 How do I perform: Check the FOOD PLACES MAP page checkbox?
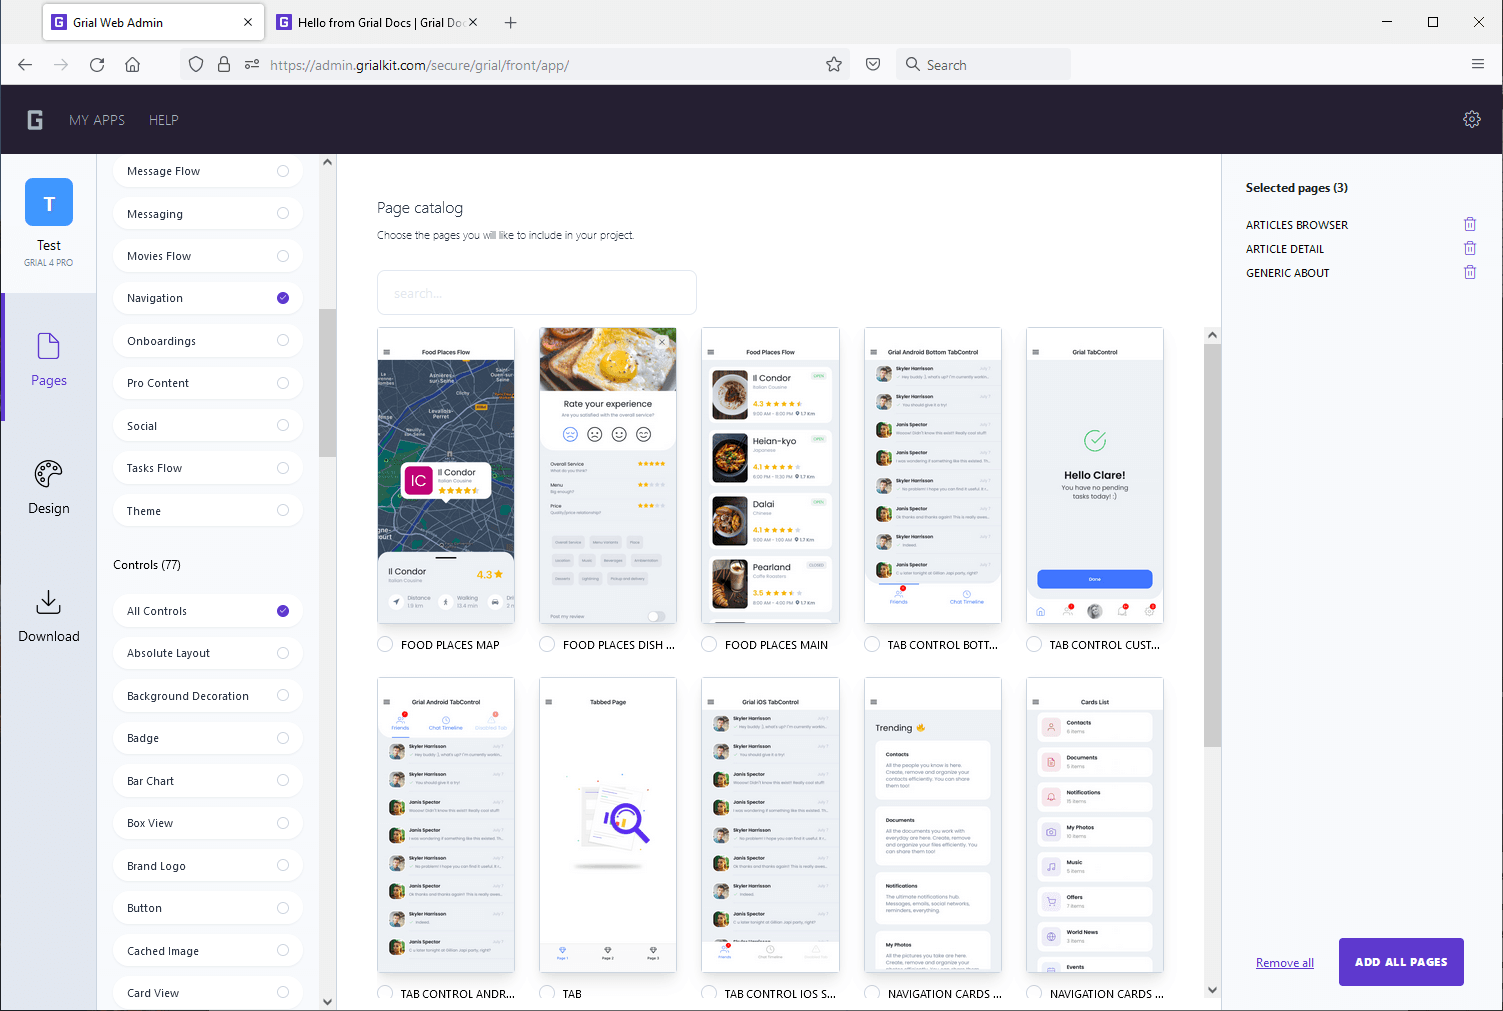click(x=385, y=644)
